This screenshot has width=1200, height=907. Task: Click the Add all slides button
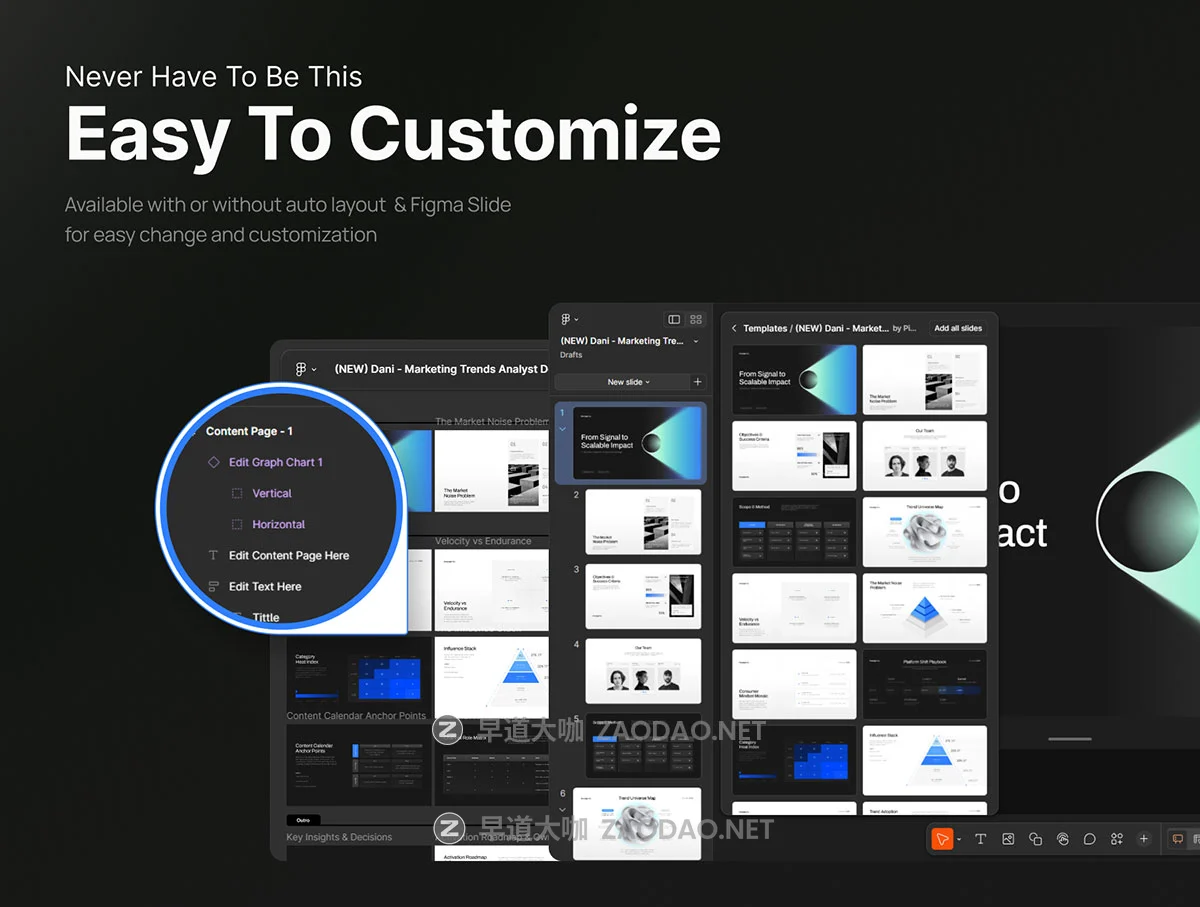(x=957, y=328)
